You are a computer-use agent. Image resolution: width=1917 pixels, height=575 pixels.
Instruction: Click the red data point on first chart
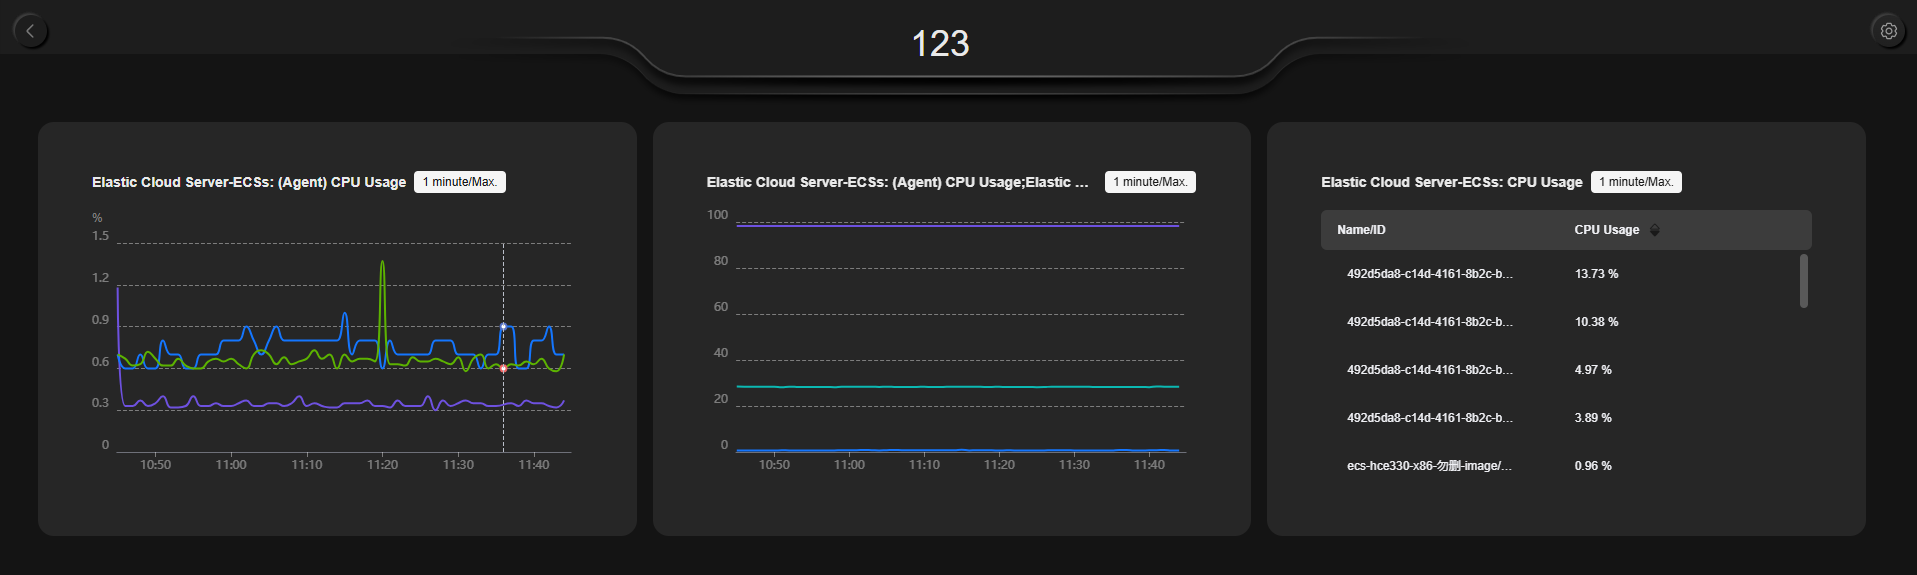pyautogui.click(x=504, y=369)
